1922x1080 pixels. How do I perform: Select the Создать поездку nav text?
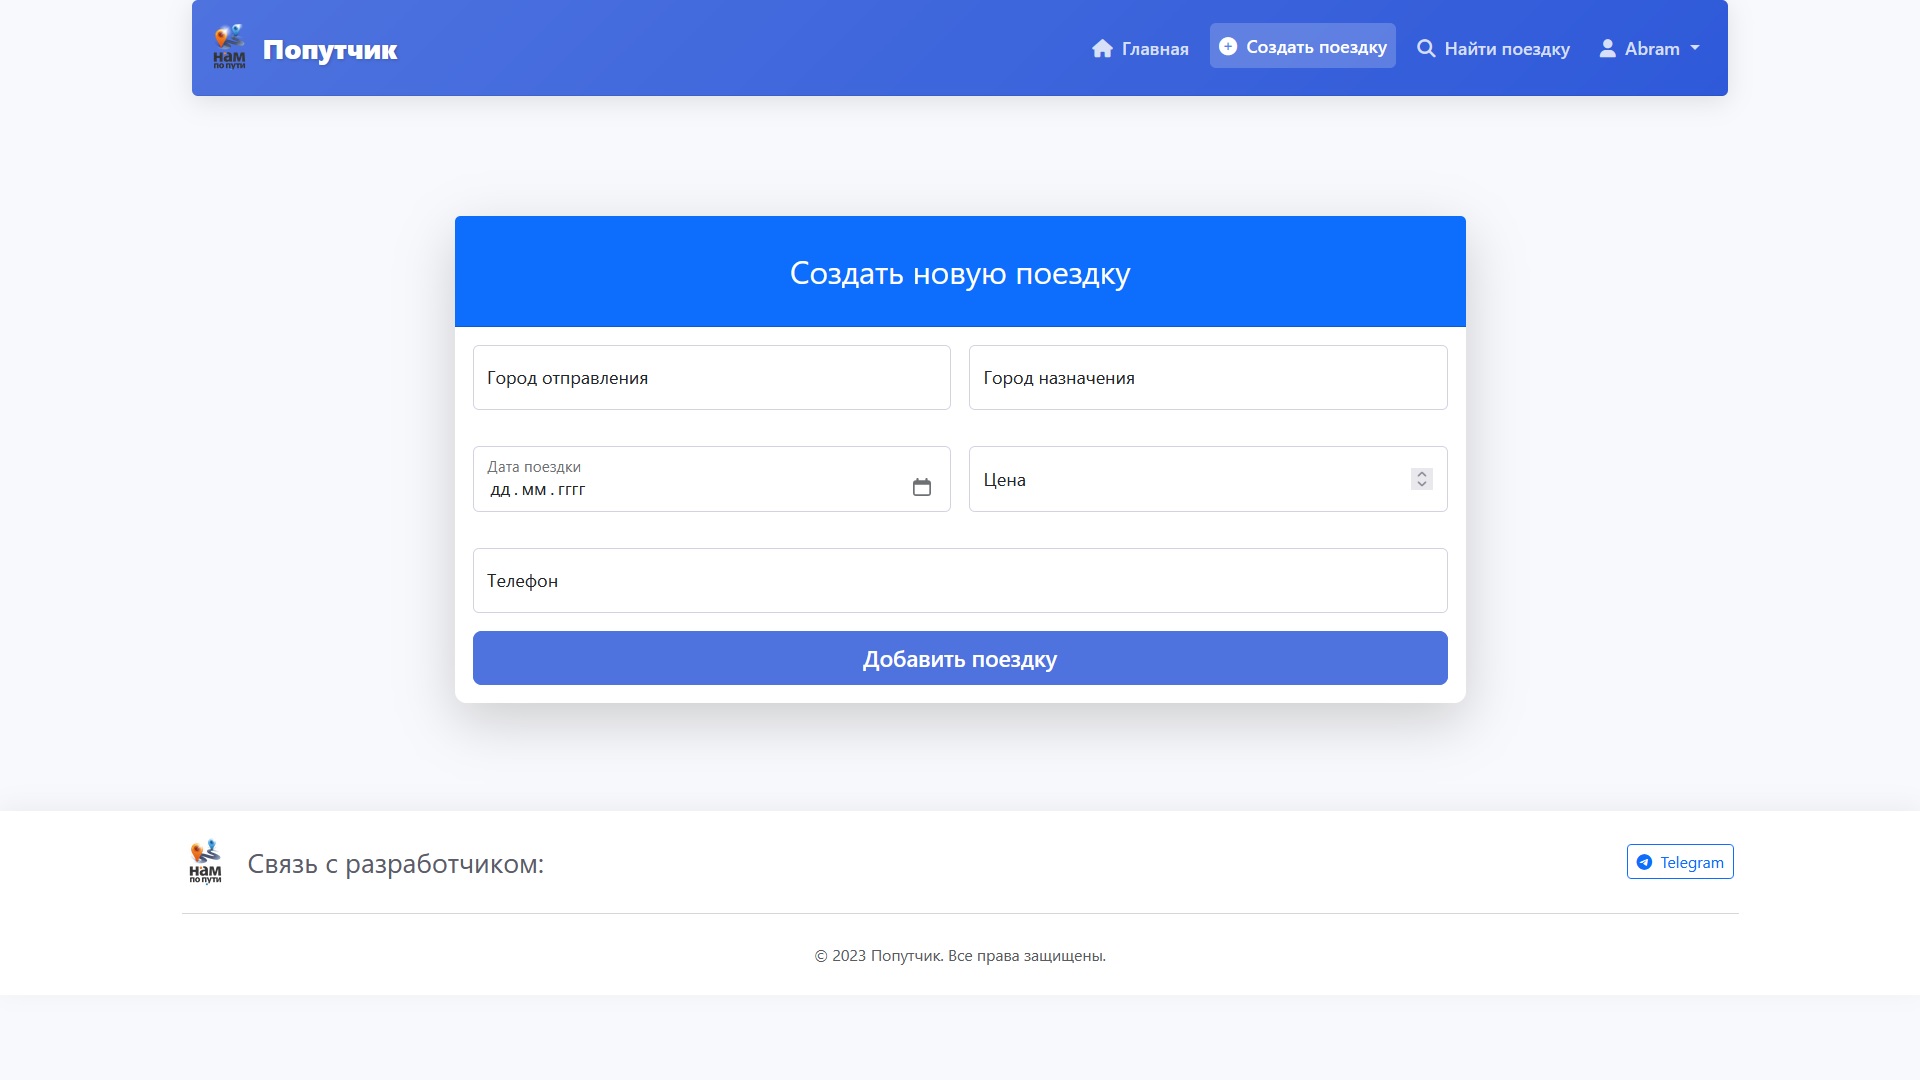[x=1316, y=47]
